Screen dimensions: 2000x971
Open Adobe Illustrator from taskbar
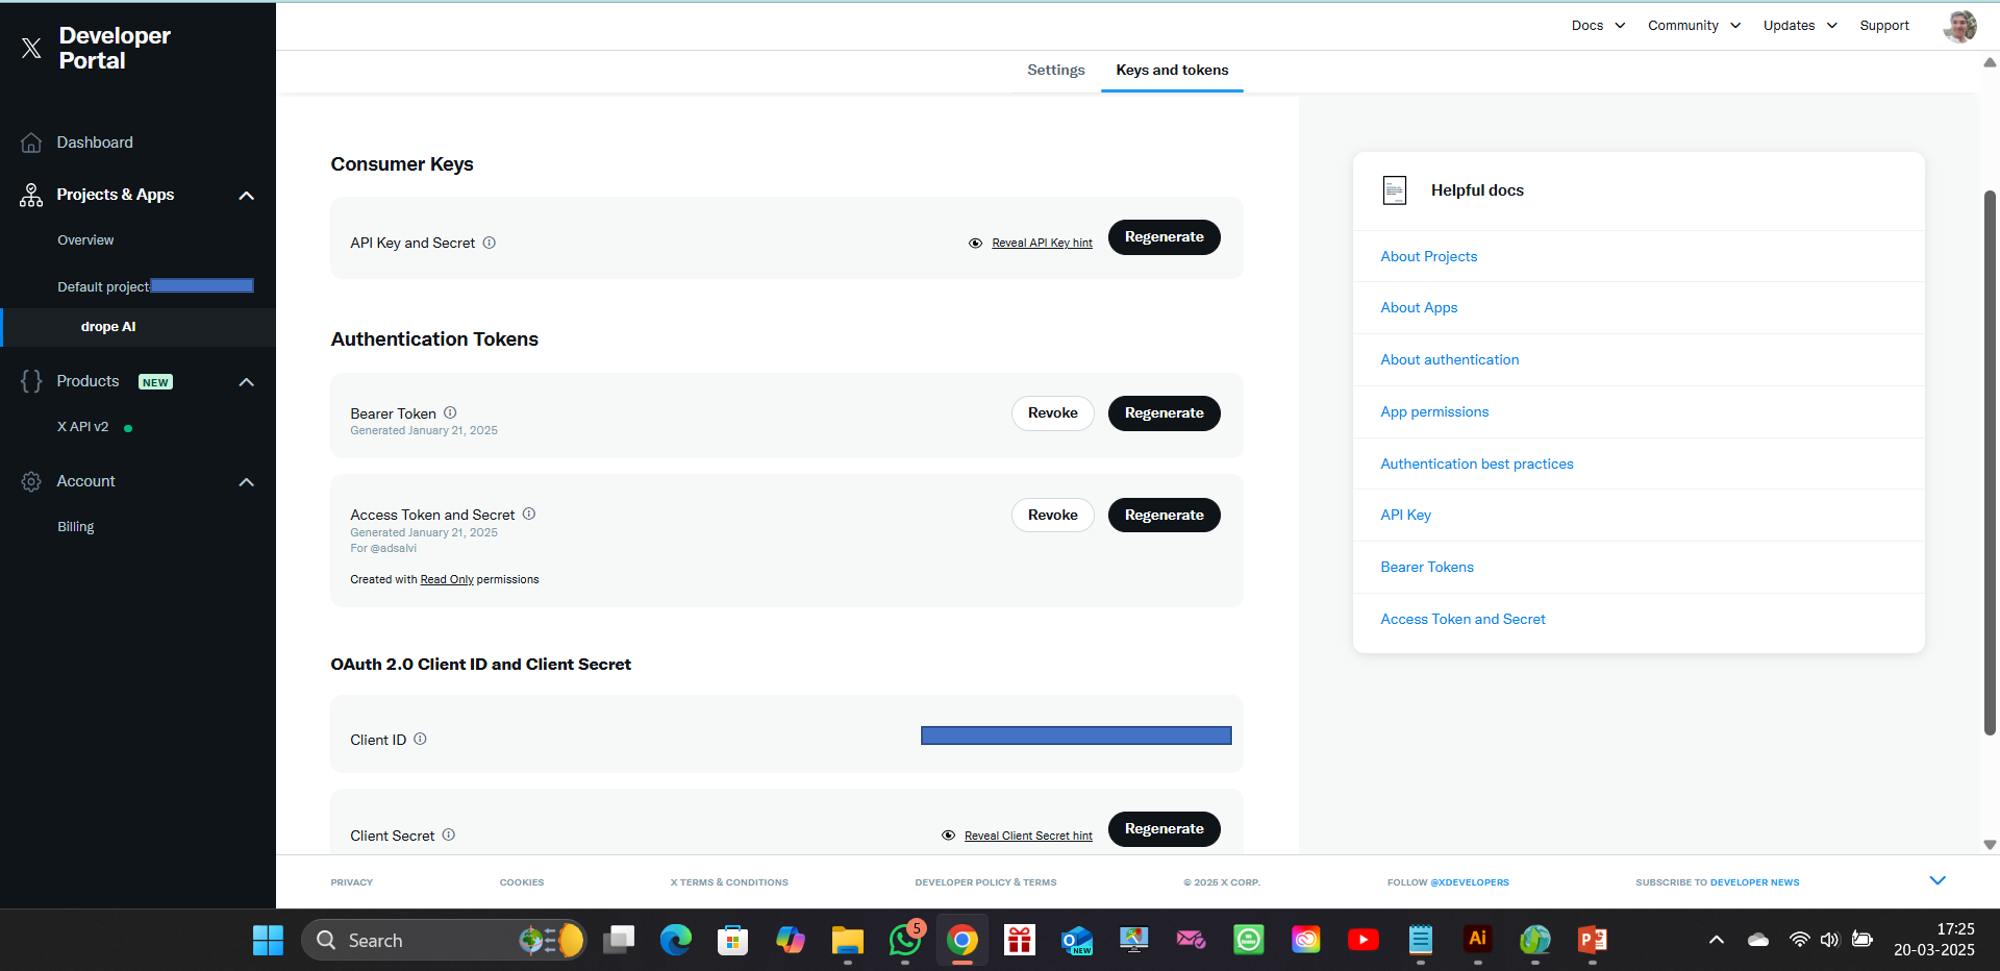pos(1478,940)
